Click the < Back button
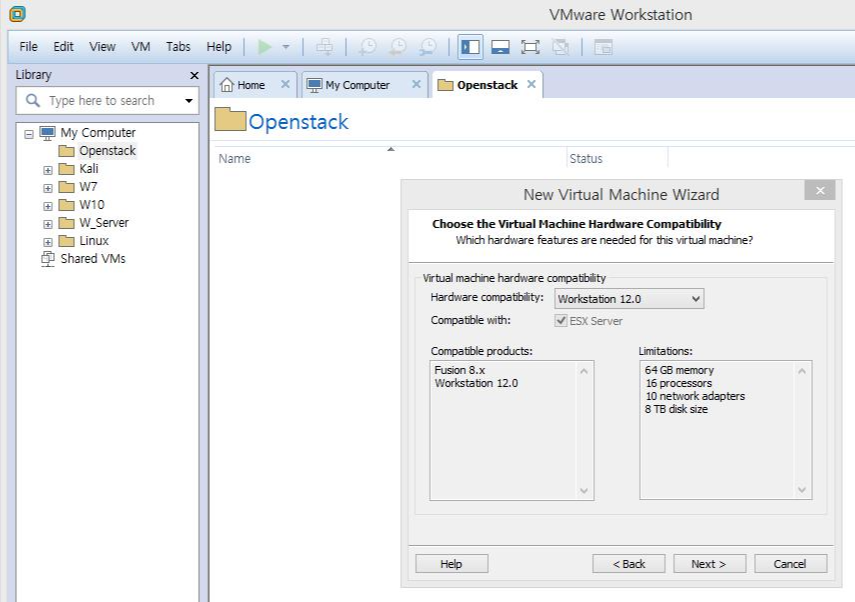The width and height of the screenshot is (855, 602). 629,564
